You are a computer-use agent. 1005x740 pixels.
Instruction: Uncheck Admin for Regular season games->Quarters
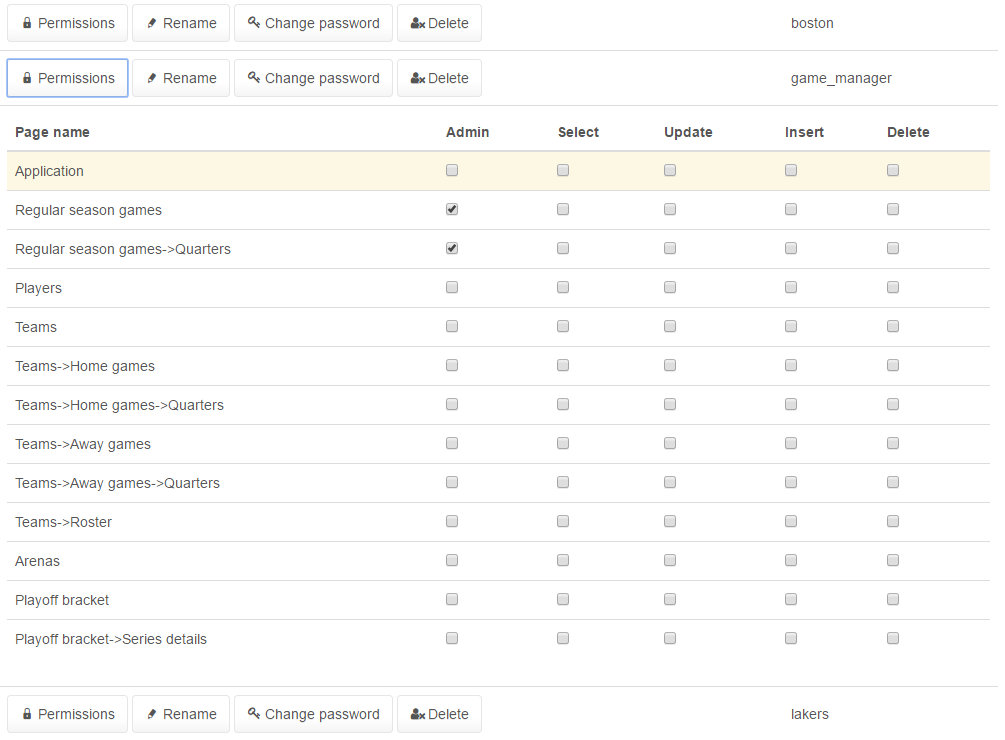point(452,249)
